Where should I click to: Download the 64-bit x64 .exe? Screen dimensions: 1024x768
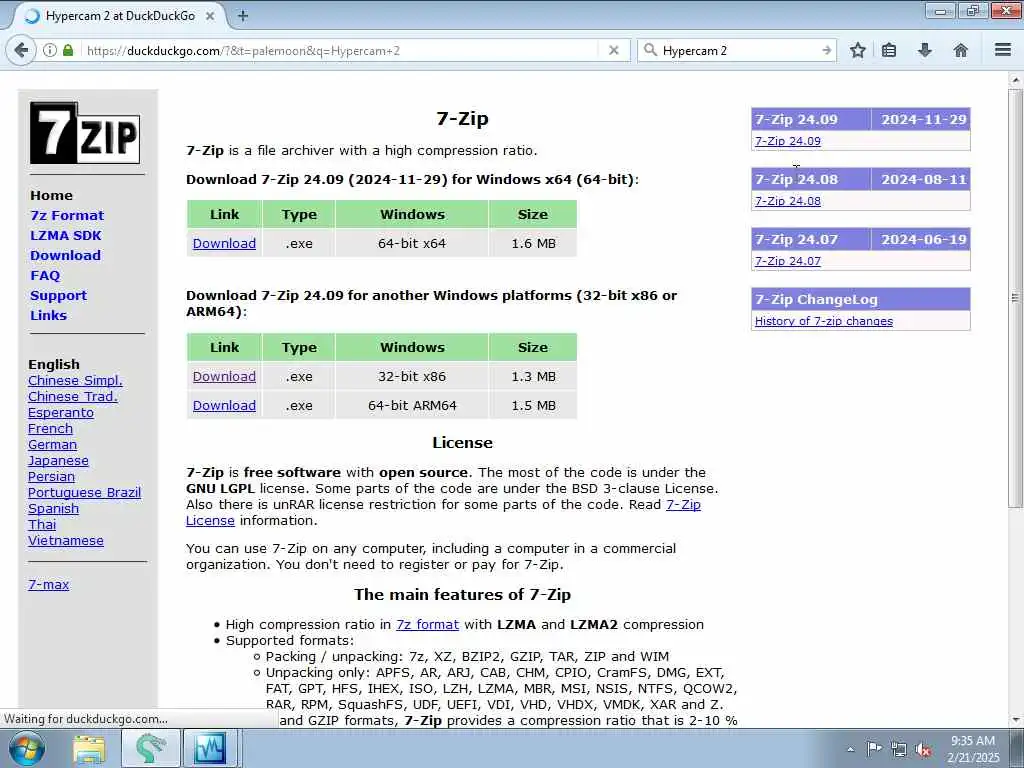(x=224, y=244)
